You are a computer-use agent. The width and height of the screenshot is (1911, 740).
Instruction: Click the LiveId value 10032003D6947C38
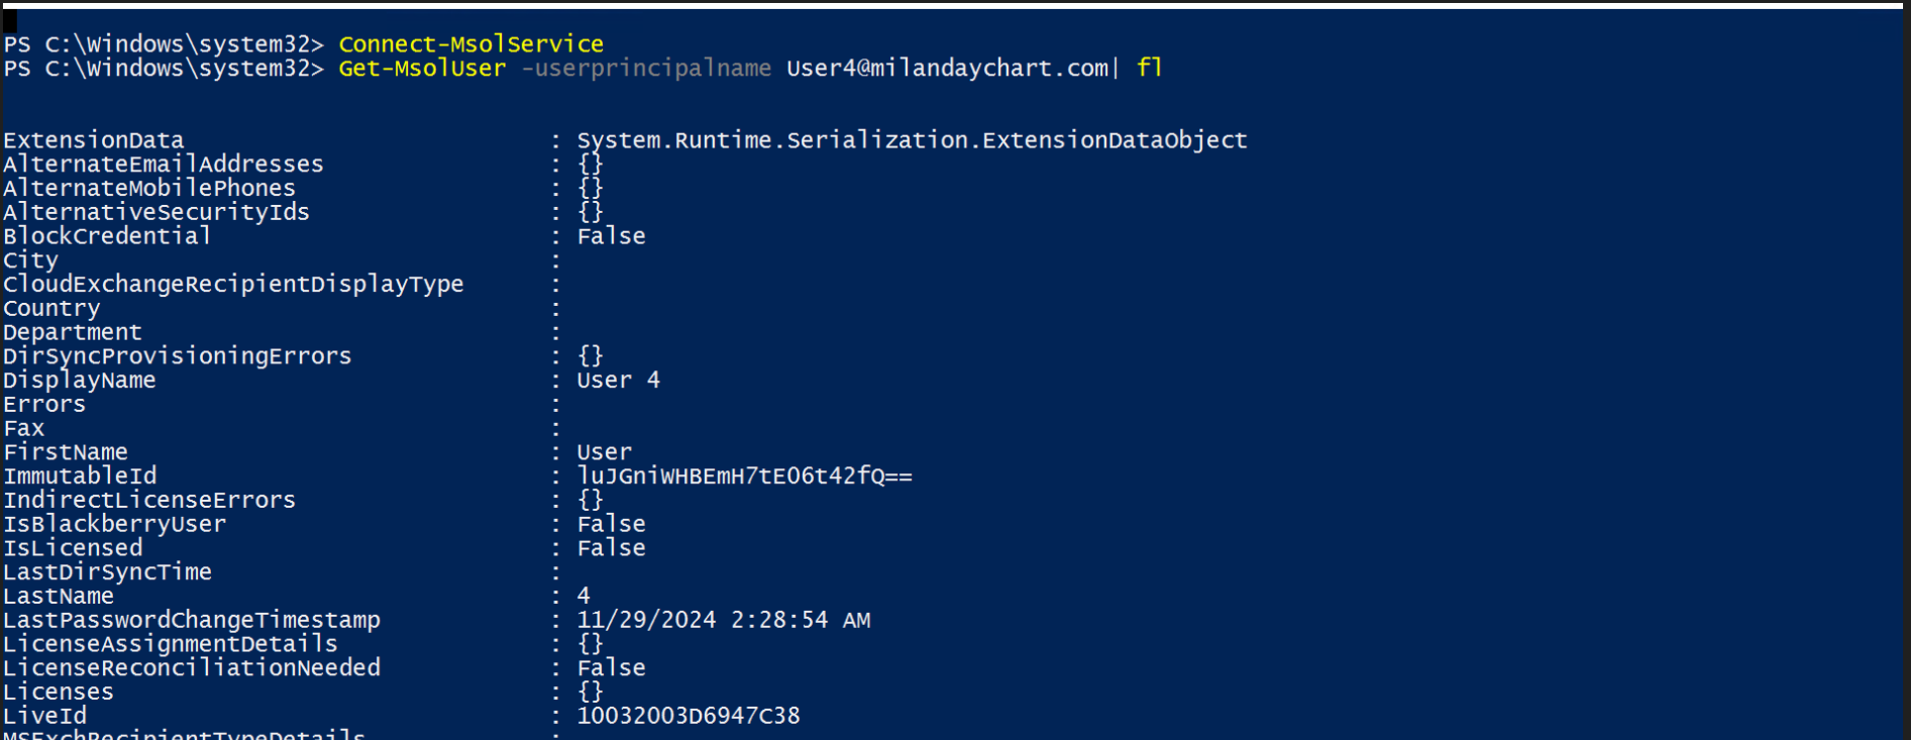[688, 717]
